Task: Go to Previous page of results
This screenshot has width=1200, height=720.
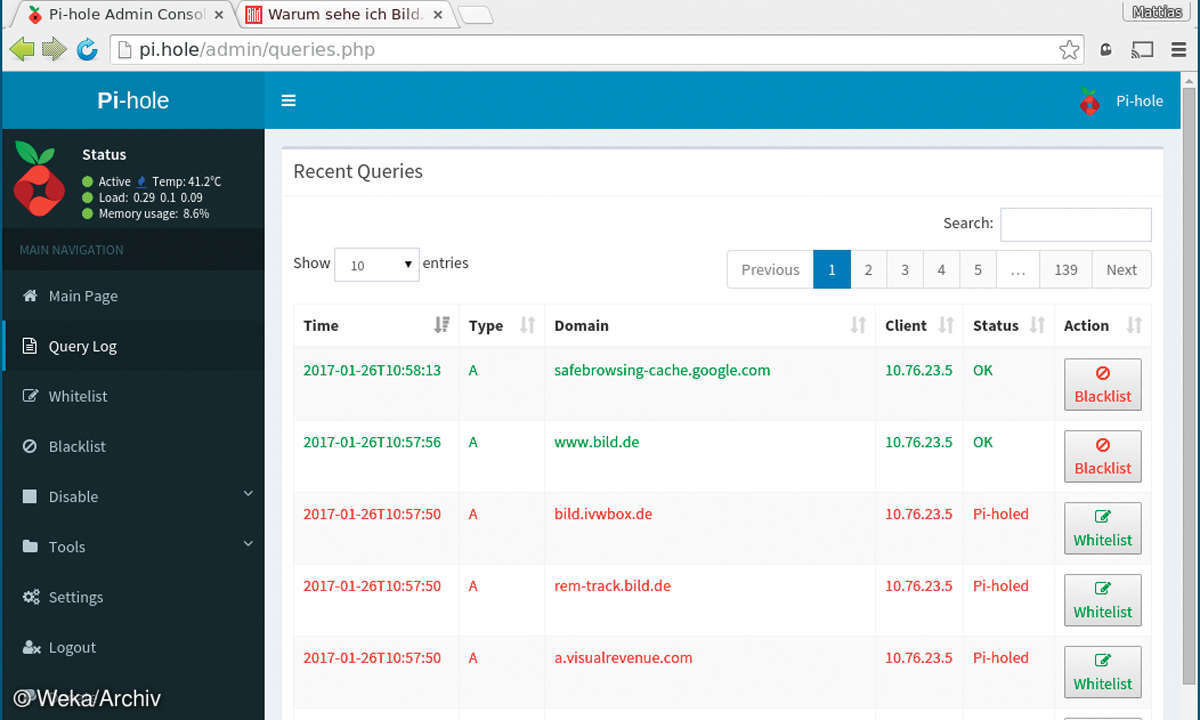Action: (770, 269)
